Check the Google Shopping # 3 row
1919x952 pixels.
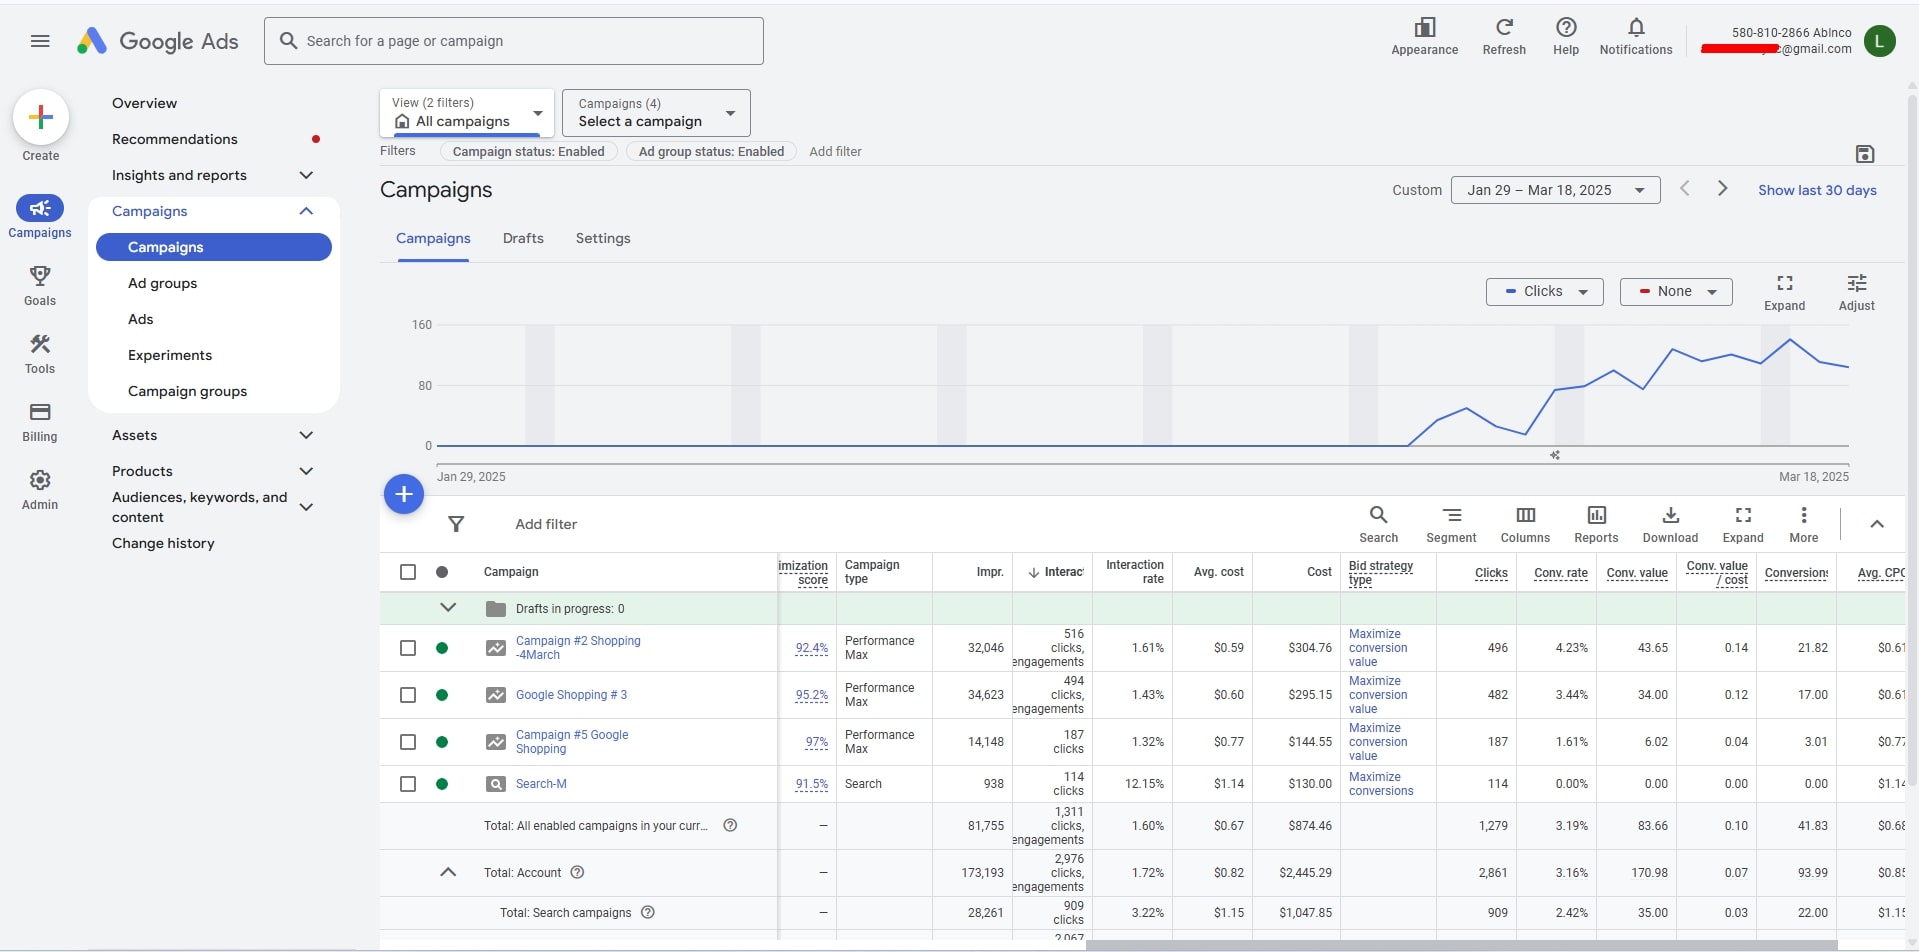coord(408,695)
